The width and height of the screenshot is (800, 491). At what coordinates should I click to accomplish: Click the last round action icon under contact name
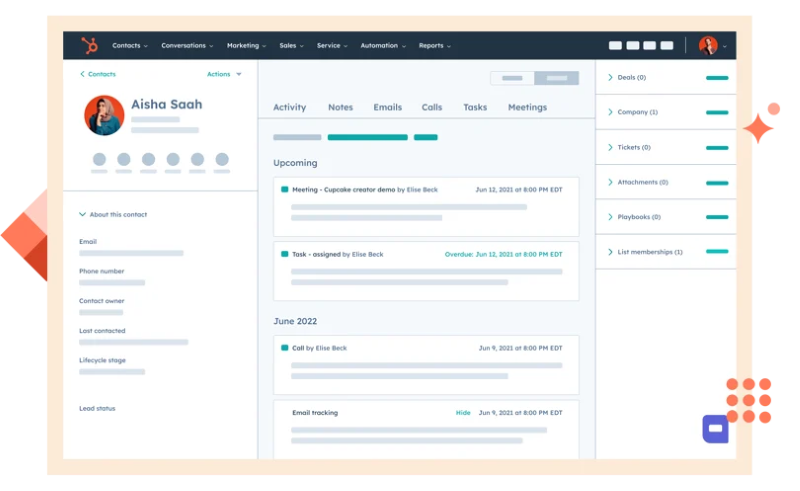coord(222,159)
